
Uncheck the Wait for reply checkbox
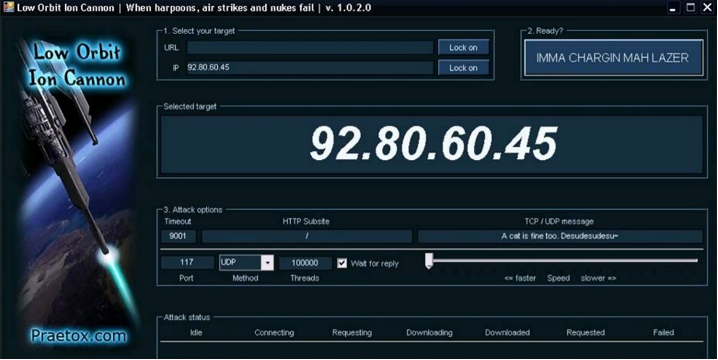(342, 263)
